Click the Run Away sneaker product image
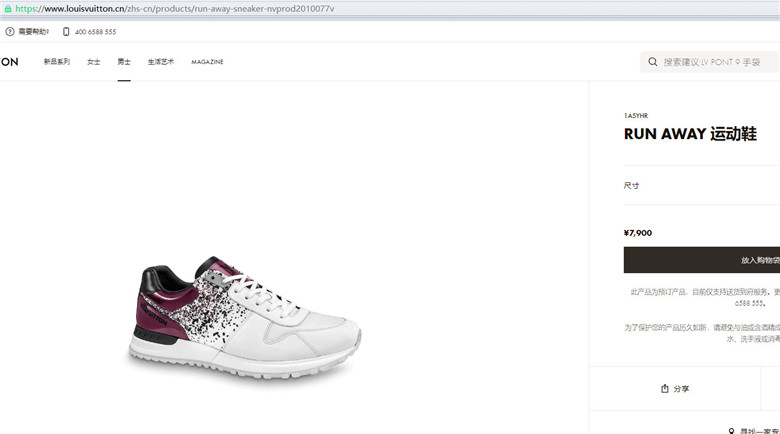The width and height of the screenshot is (780, 434). tap(243, 319)
